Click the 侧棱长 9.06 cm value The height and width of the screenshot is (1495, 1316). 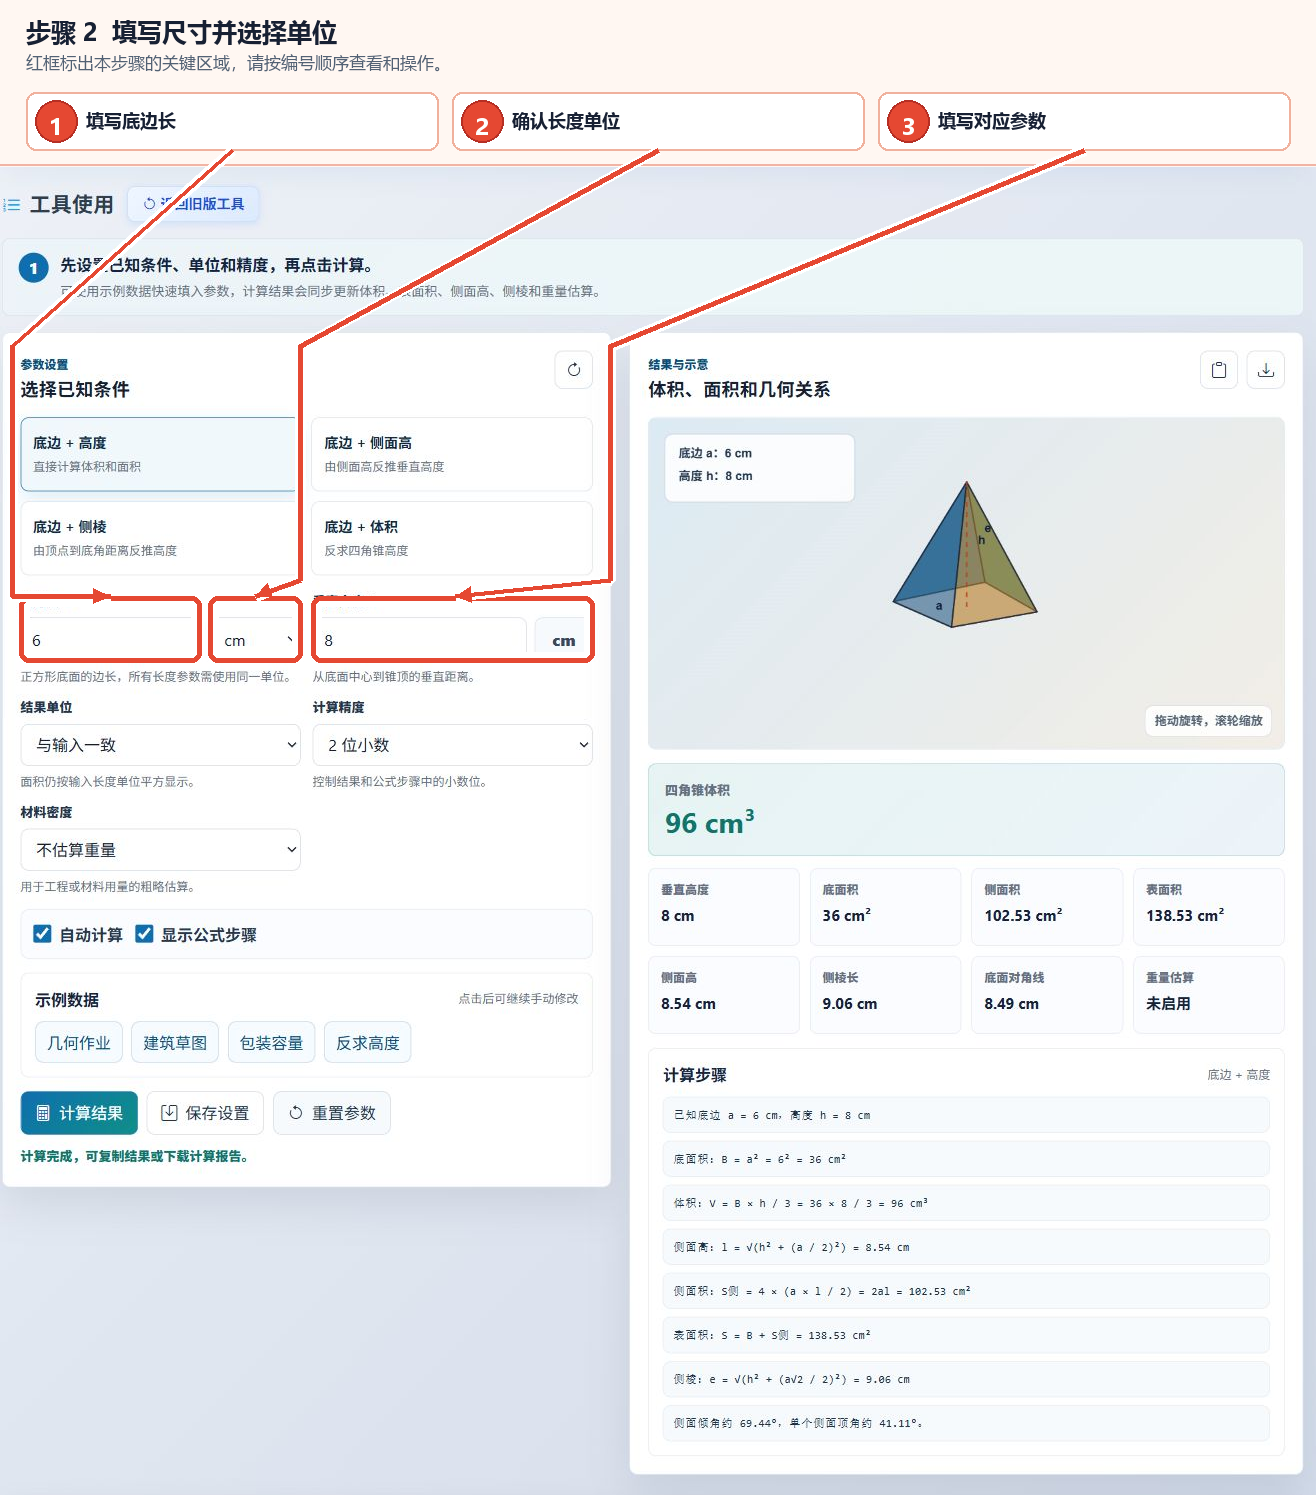click(x=849, y=1004)
